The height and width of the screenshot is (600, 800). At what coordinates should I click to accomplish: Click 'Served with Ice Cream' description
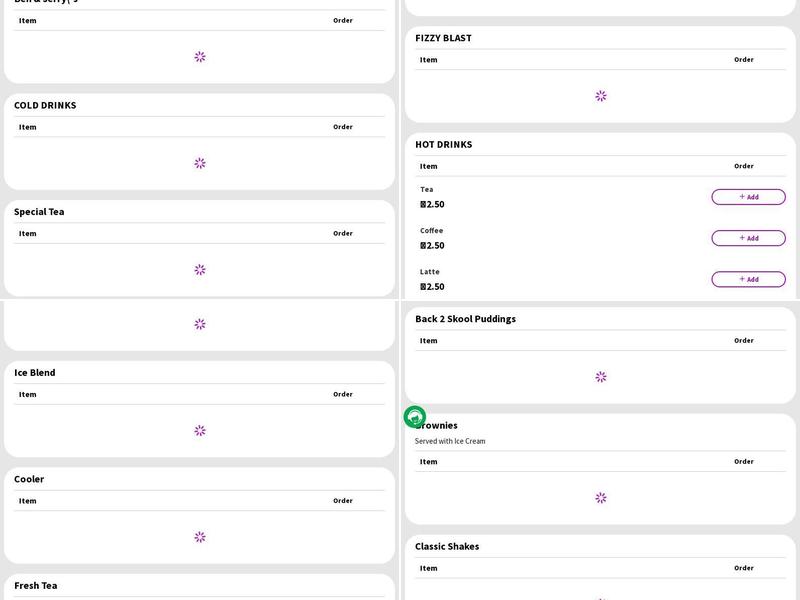pyautogui.click(x=450, y=441)
